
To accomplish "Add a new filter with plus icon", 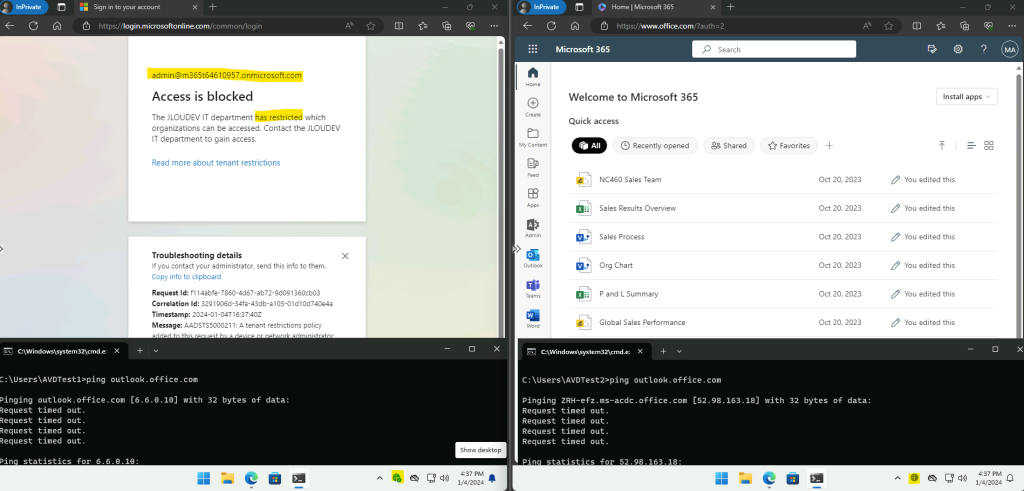I will tap(829, 146).
